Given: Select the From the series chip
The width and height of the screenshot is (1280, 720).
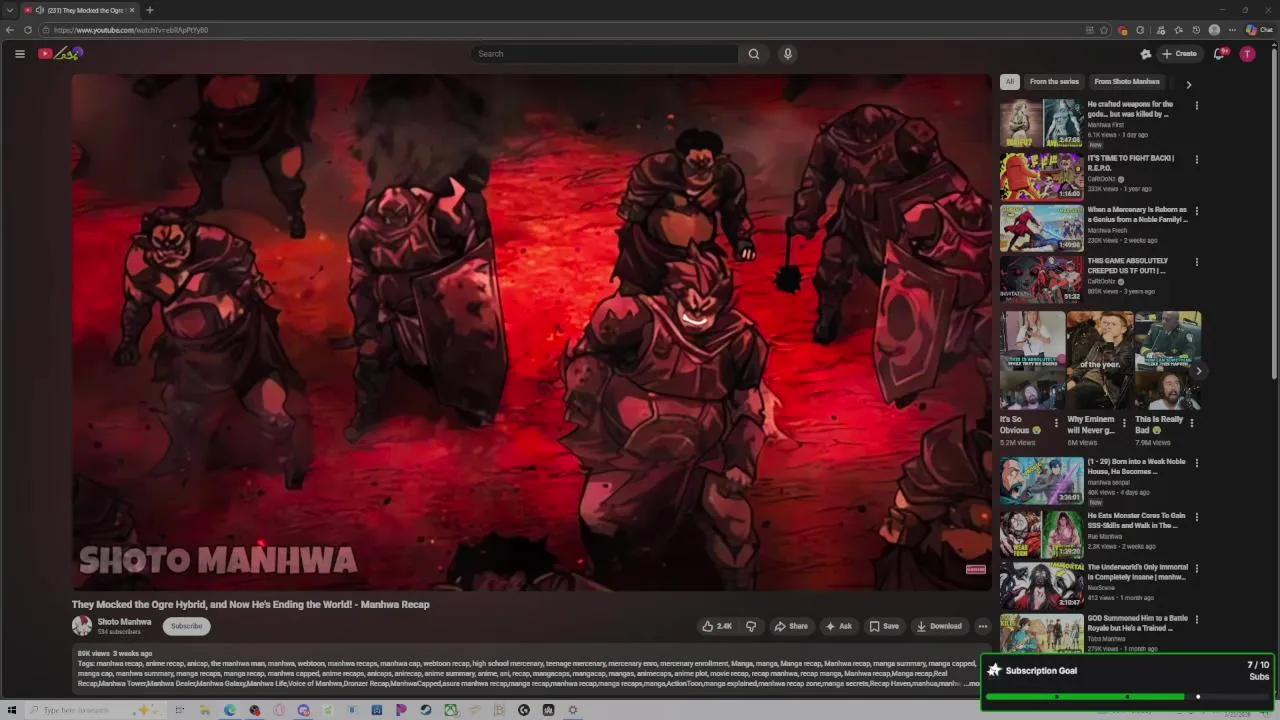Looking at the screenshot, I should (x=1054, y=82).
